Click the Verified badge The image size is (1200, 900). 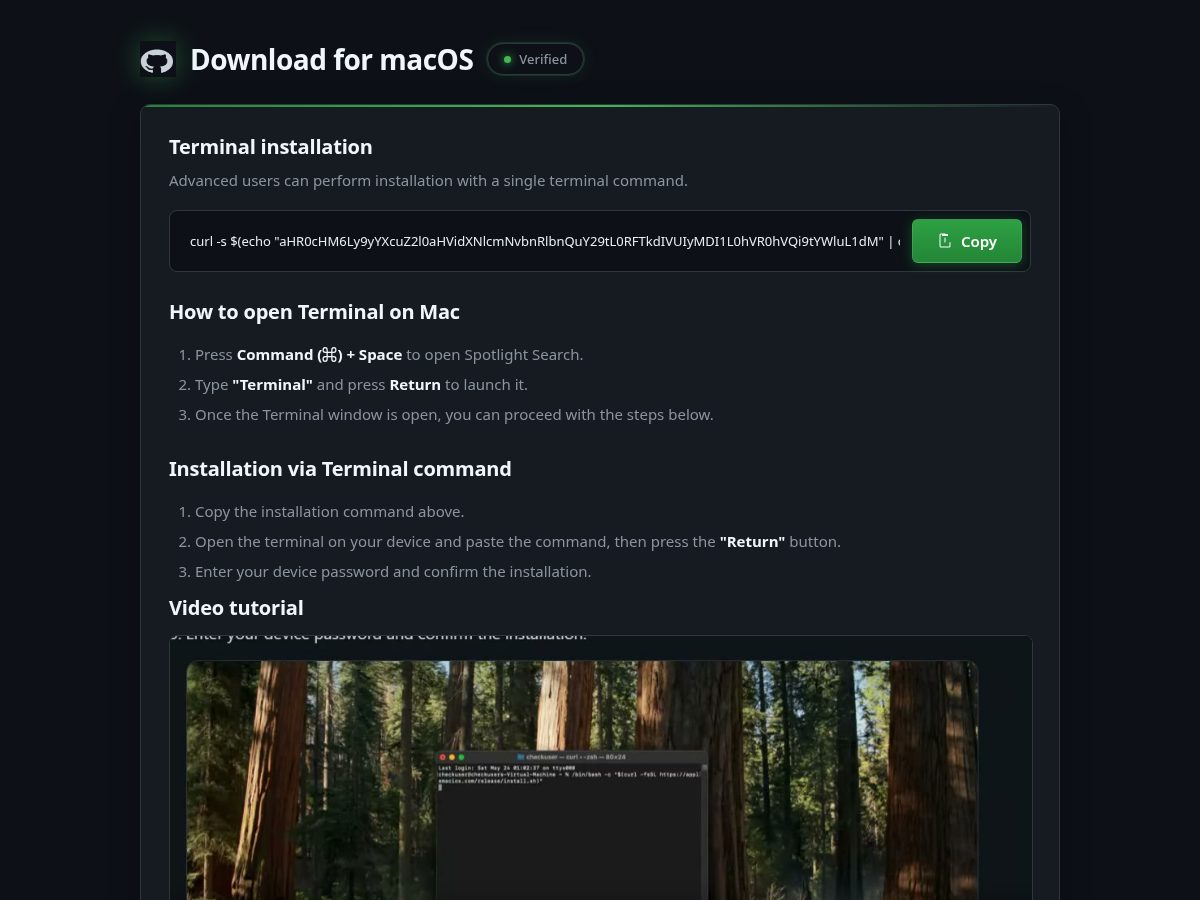[x=535, y=59]
